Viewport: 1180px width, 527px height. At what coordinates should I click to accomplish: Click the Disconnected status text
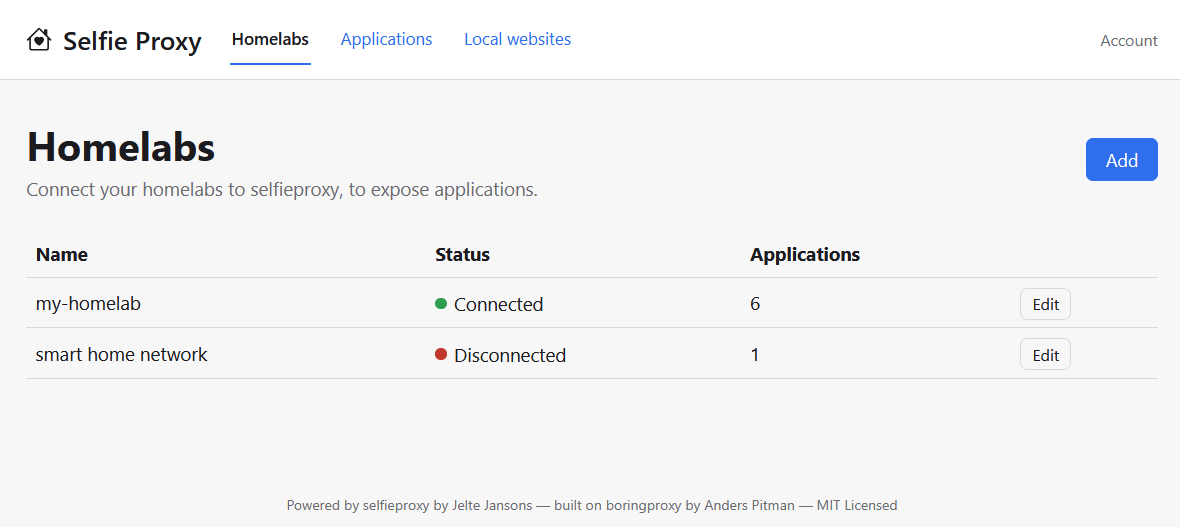[x=509, y=355]
